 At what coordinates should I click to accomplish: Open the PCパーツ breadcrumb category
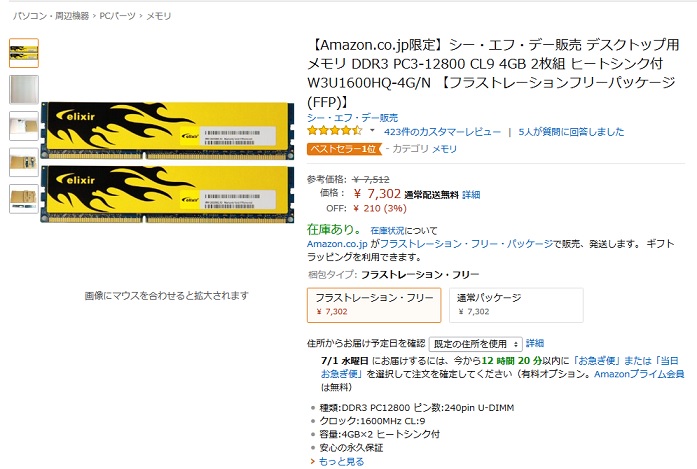[117, 16]
